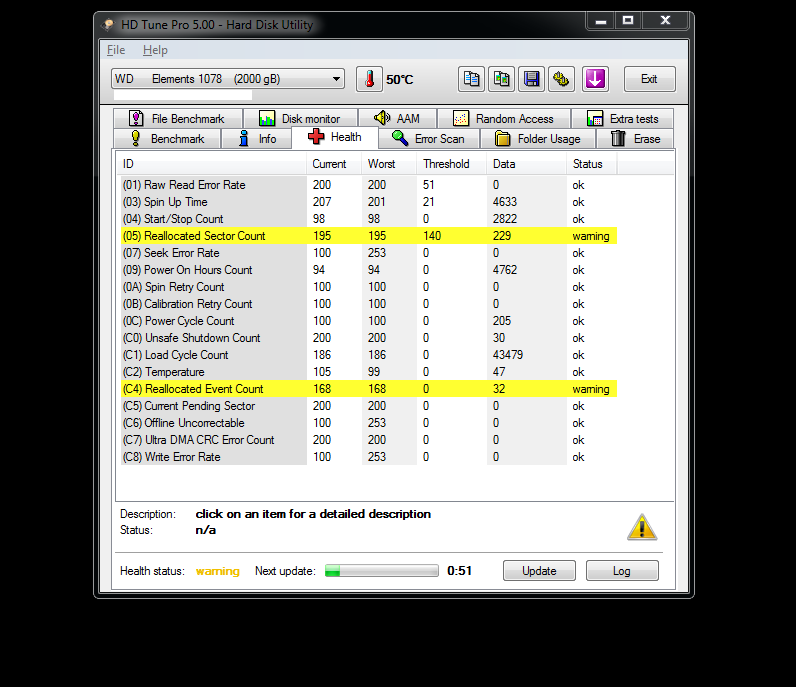Switch to the Benchmark tab
Viewport: 796px width, 687px height.
click(168, 139)
